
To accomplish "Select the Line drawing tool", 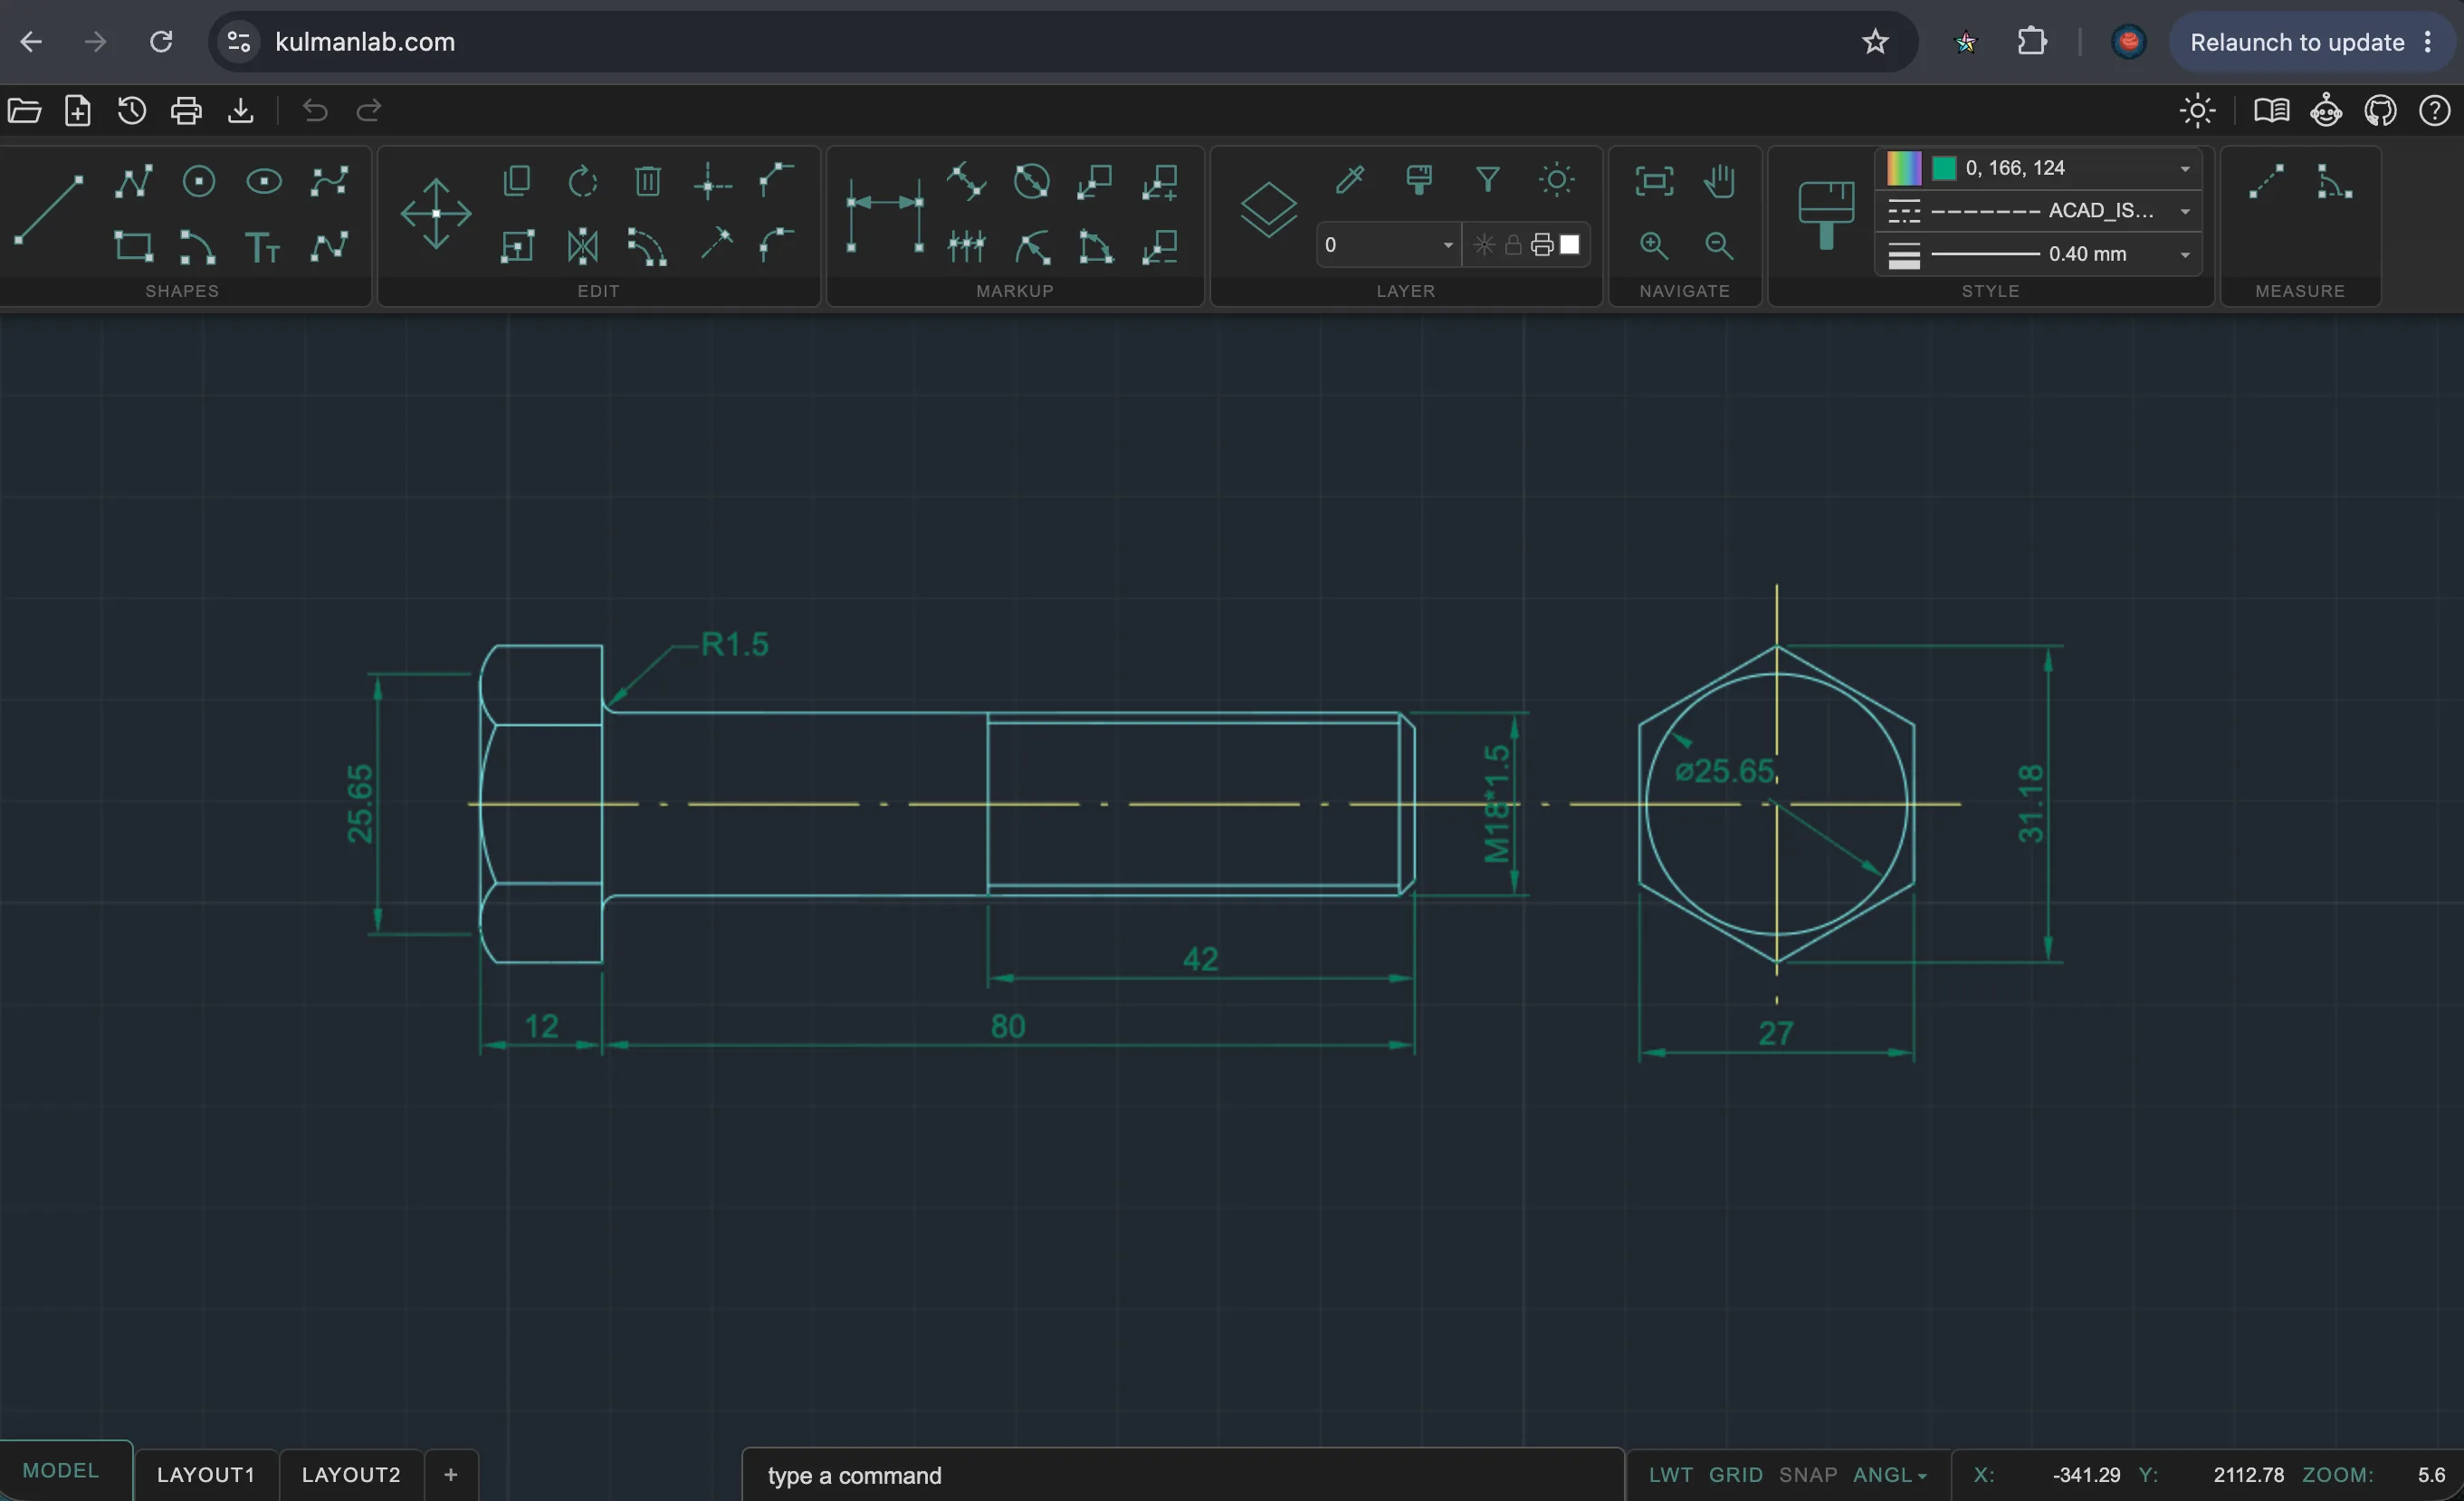I will [47, 209].
